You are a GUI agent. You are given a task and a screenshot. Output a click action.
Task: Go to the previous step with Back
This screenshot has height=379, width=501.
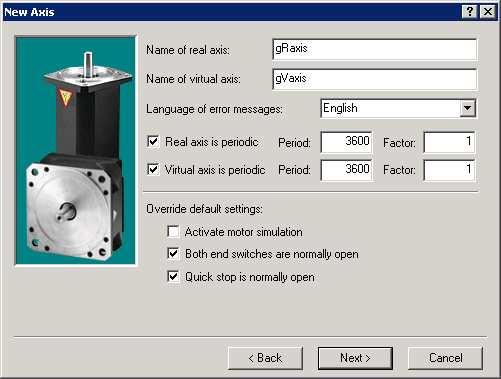265,358
